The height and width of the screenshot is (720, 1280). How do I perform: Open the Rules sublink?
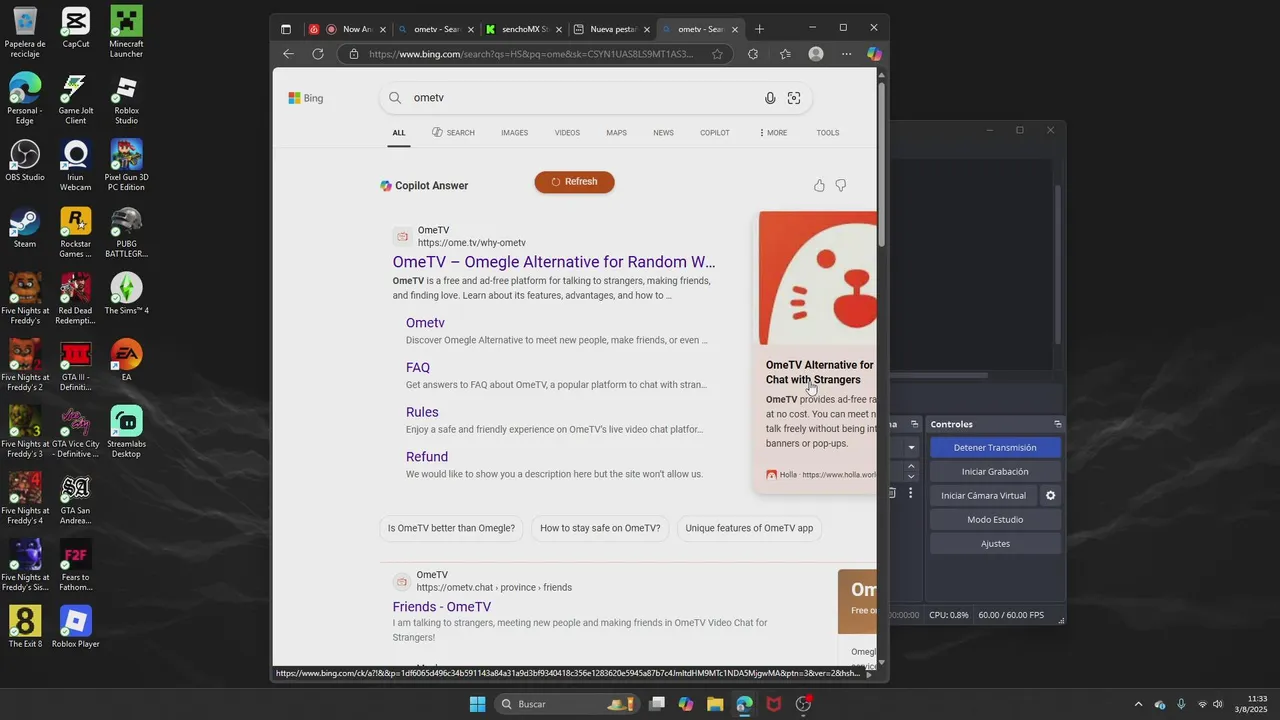pos(422,412)
